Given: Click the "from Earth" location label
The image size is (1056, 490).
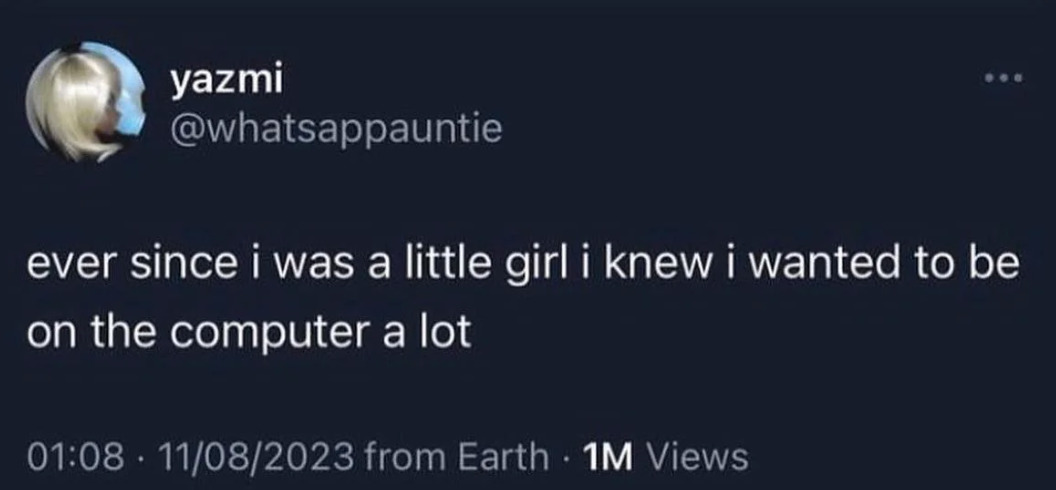Looking at the screenshot, I should [x=458, y=456].
